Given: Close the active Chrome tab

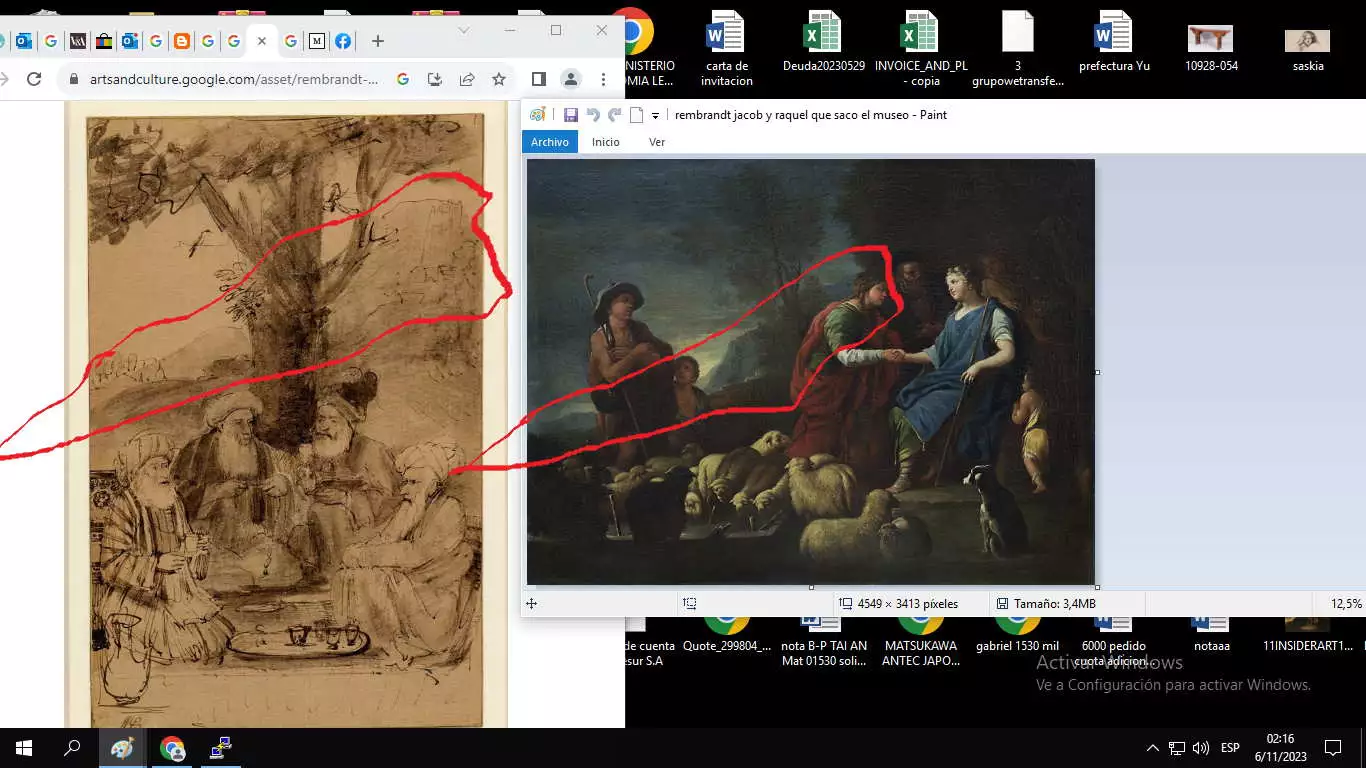Looking at the screenshot, I should pos(262,41).
